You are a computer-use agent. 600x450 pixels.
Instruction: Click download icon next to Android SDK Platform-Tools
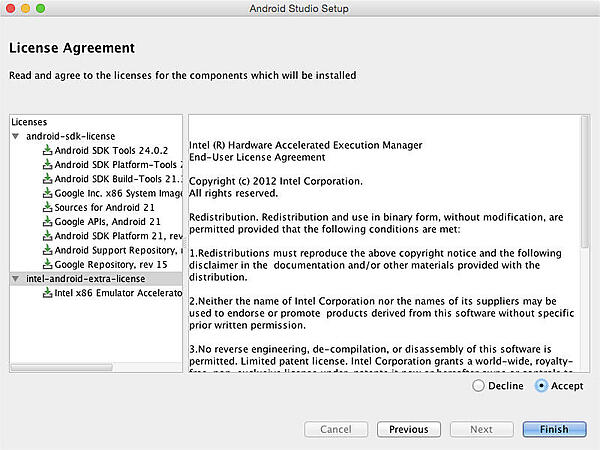pyautogui.click(x=47, y=164)
